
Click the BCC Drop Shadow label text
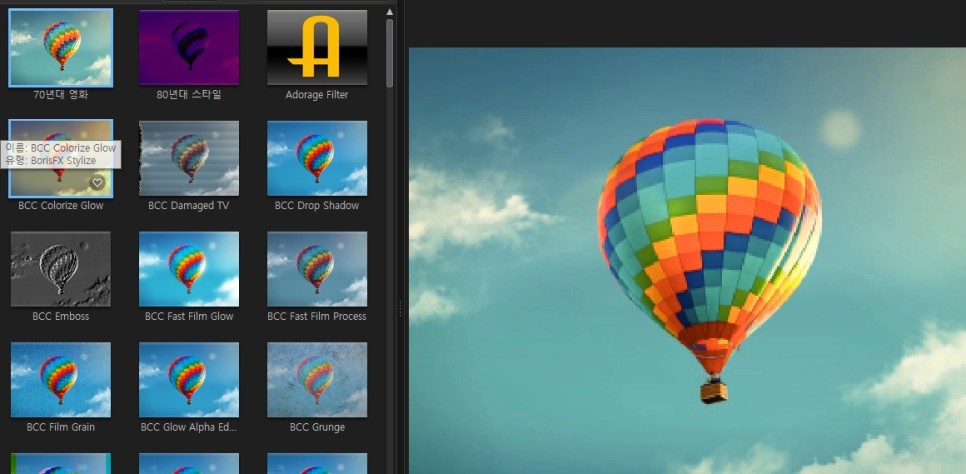[317, 206]
